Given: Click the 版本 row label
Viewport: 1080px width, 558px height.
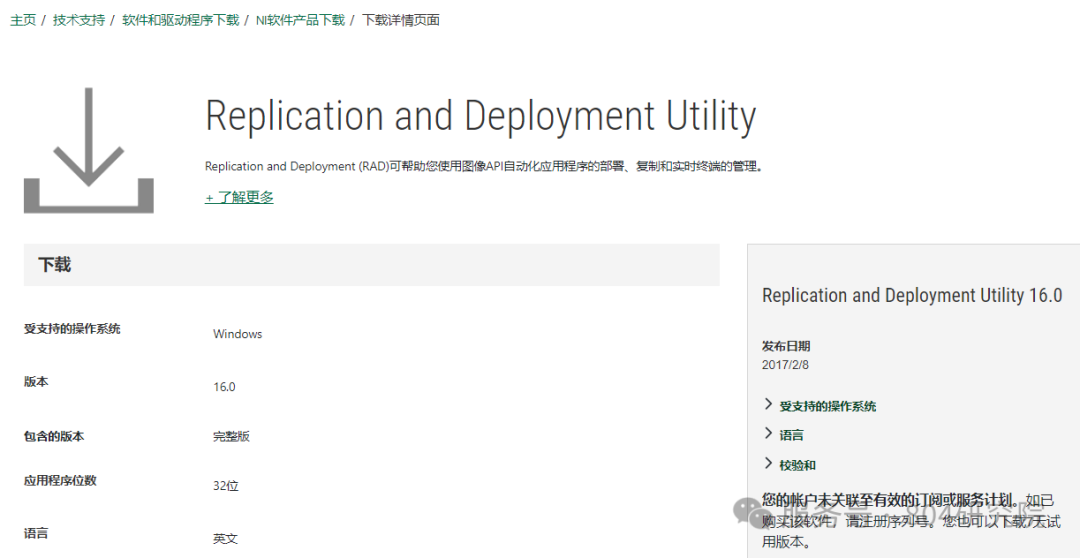Looking at the screenshot, I should pos(36,382).
